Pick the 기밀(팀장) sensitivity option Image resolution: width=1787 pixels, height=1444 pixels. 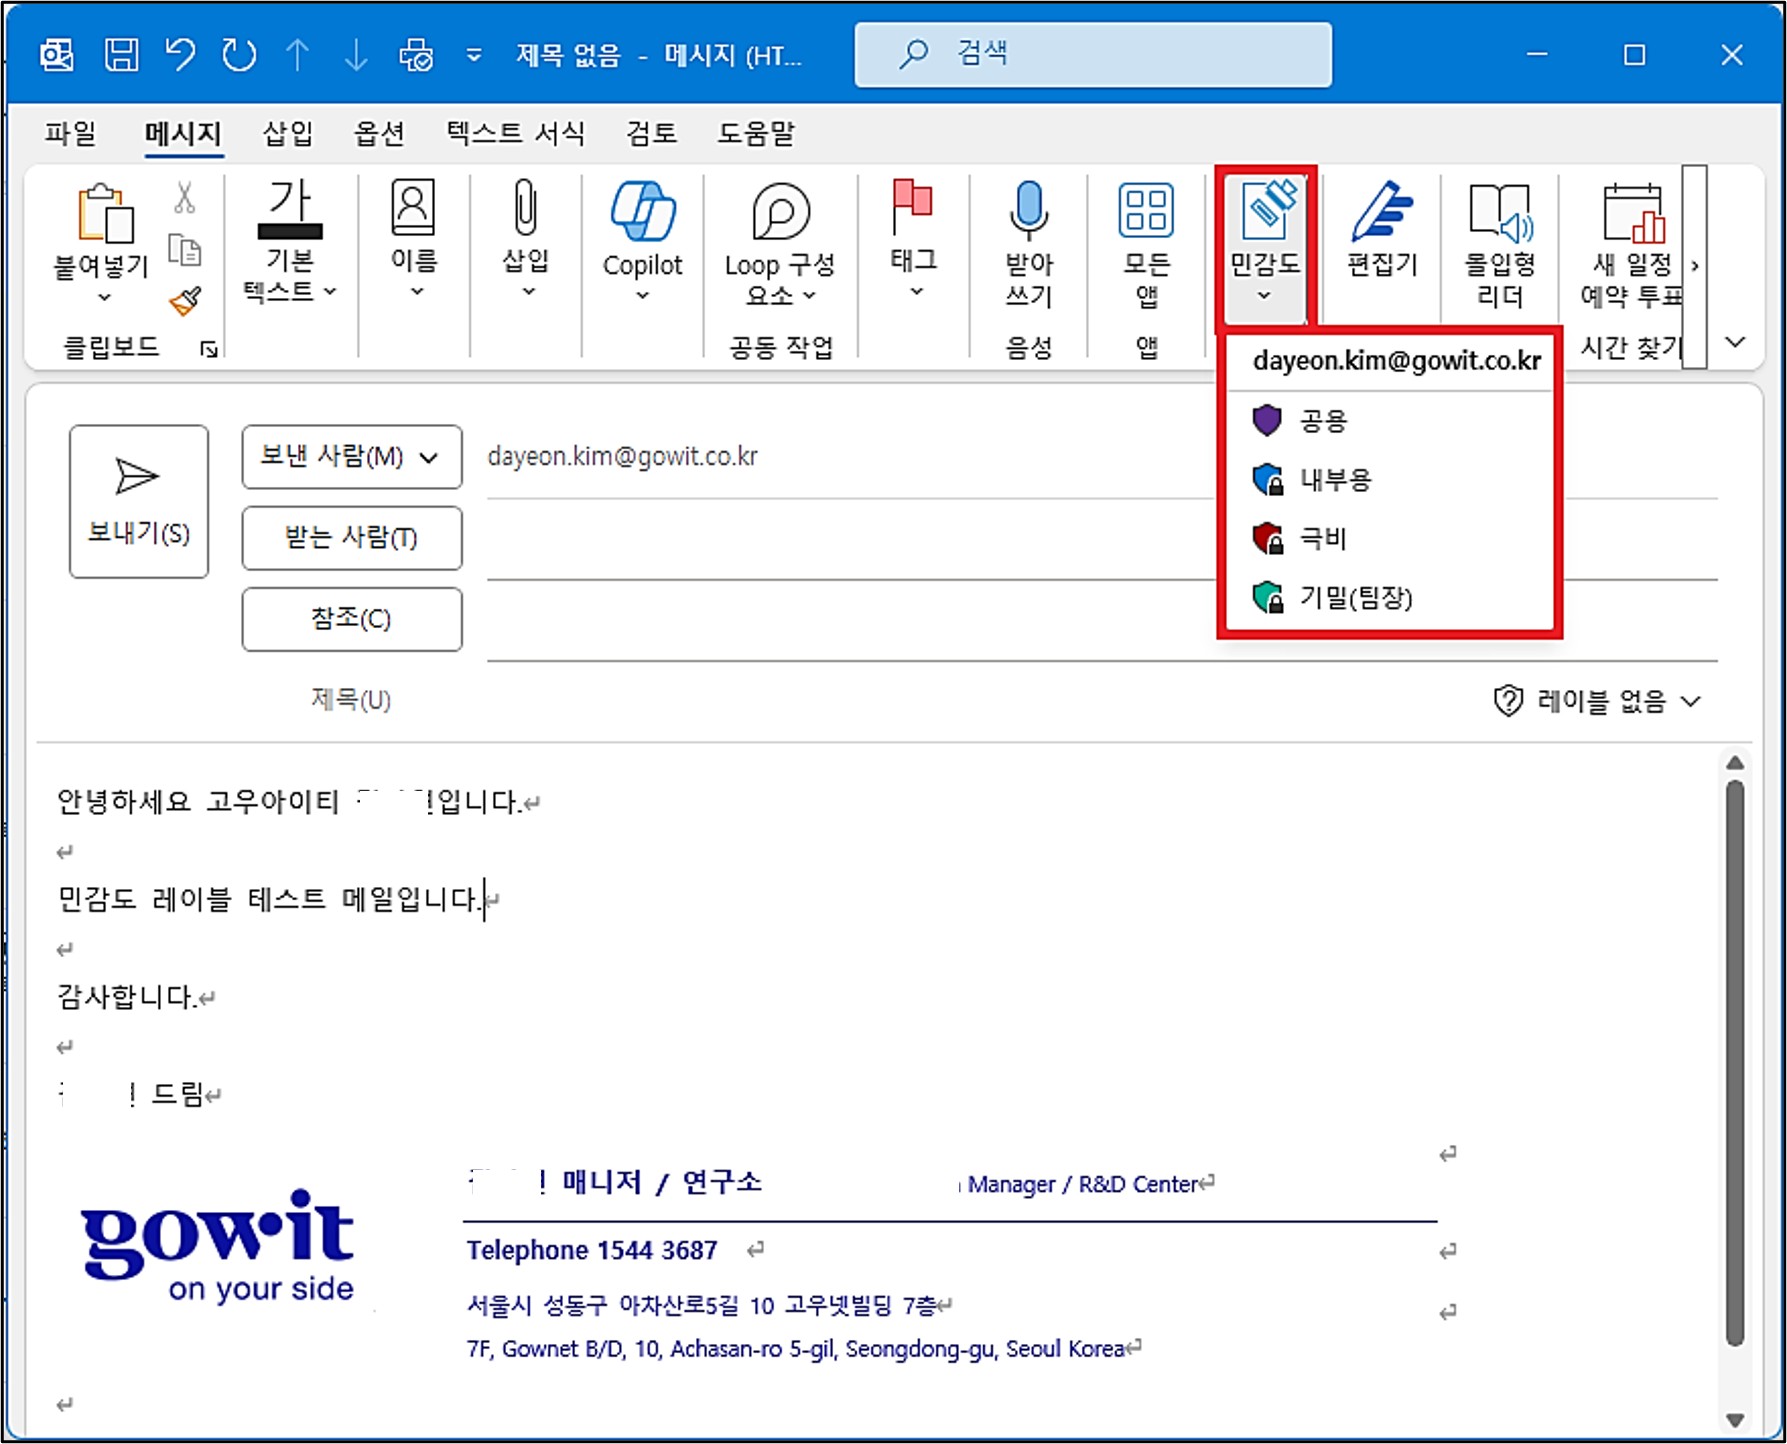point(1354,598)
